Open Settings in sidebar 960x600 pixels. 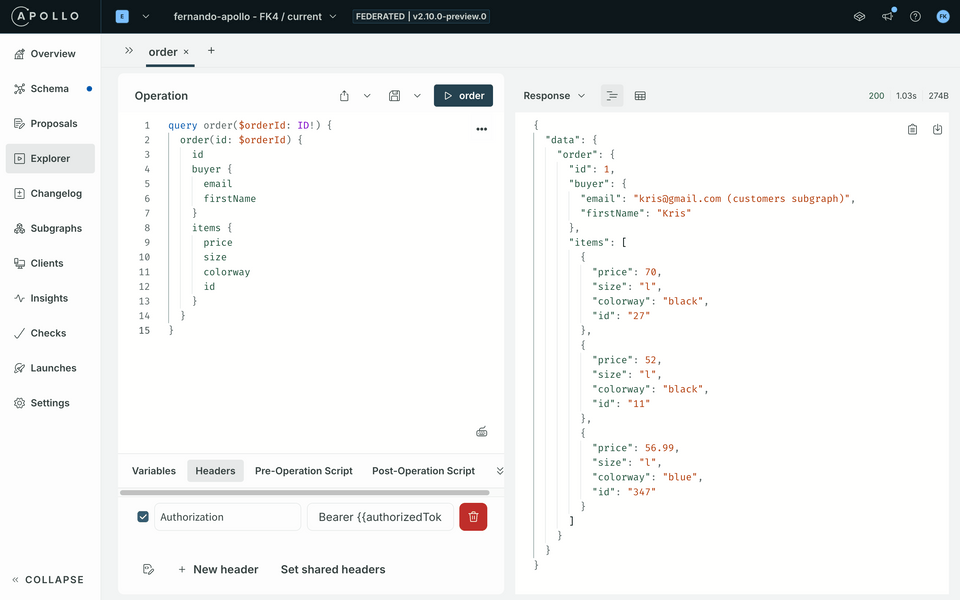click(x=50, y=403)
